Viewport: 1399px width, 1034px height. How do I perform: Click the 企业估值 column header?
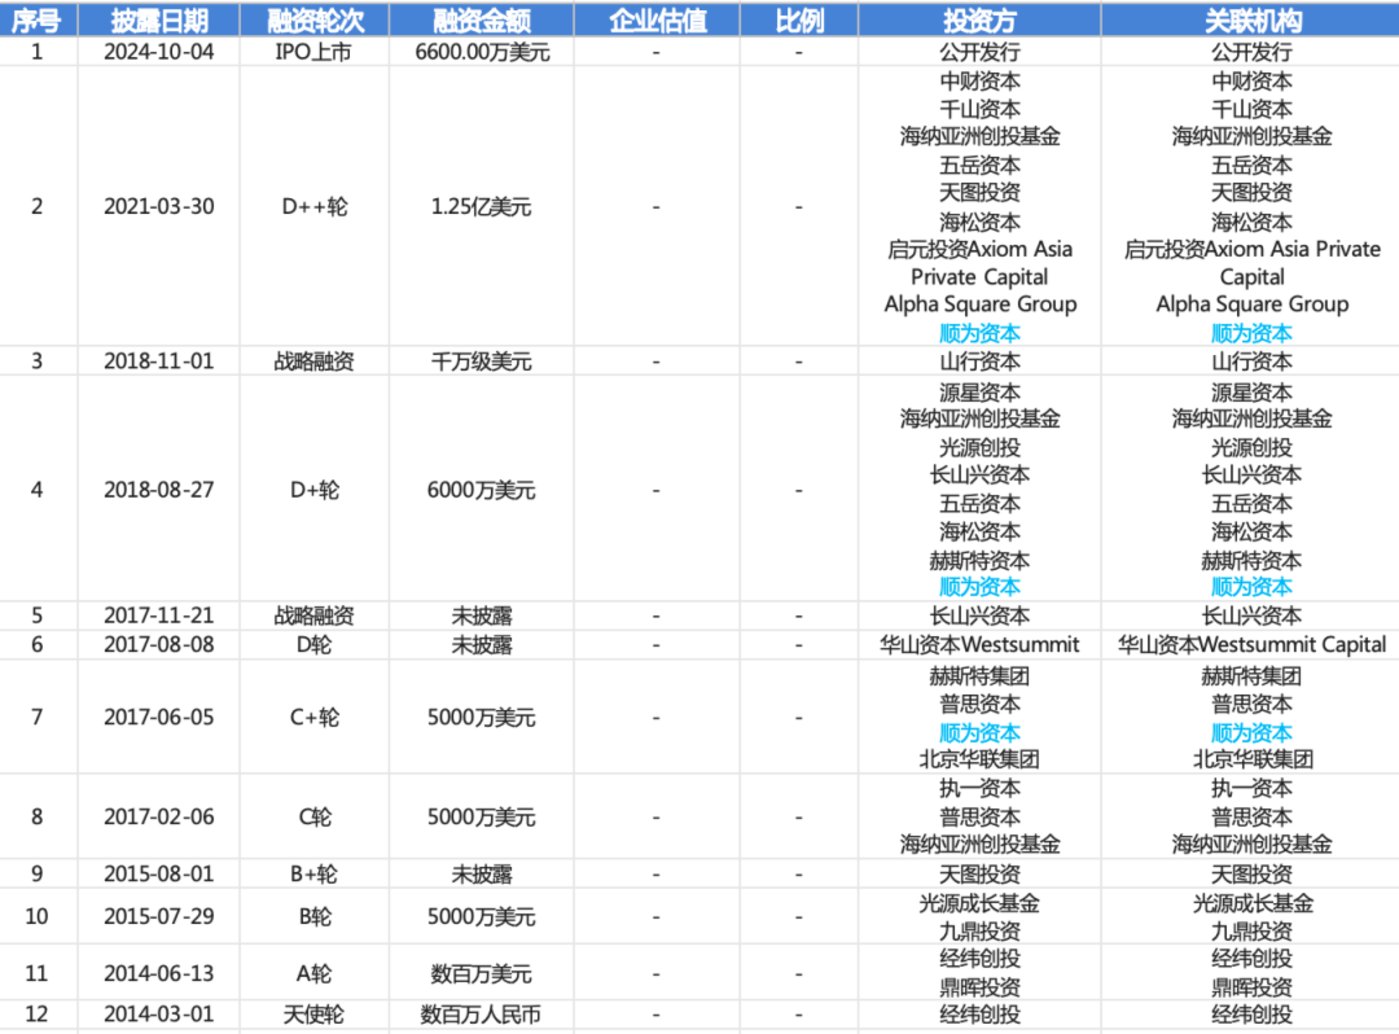(657, 20)
